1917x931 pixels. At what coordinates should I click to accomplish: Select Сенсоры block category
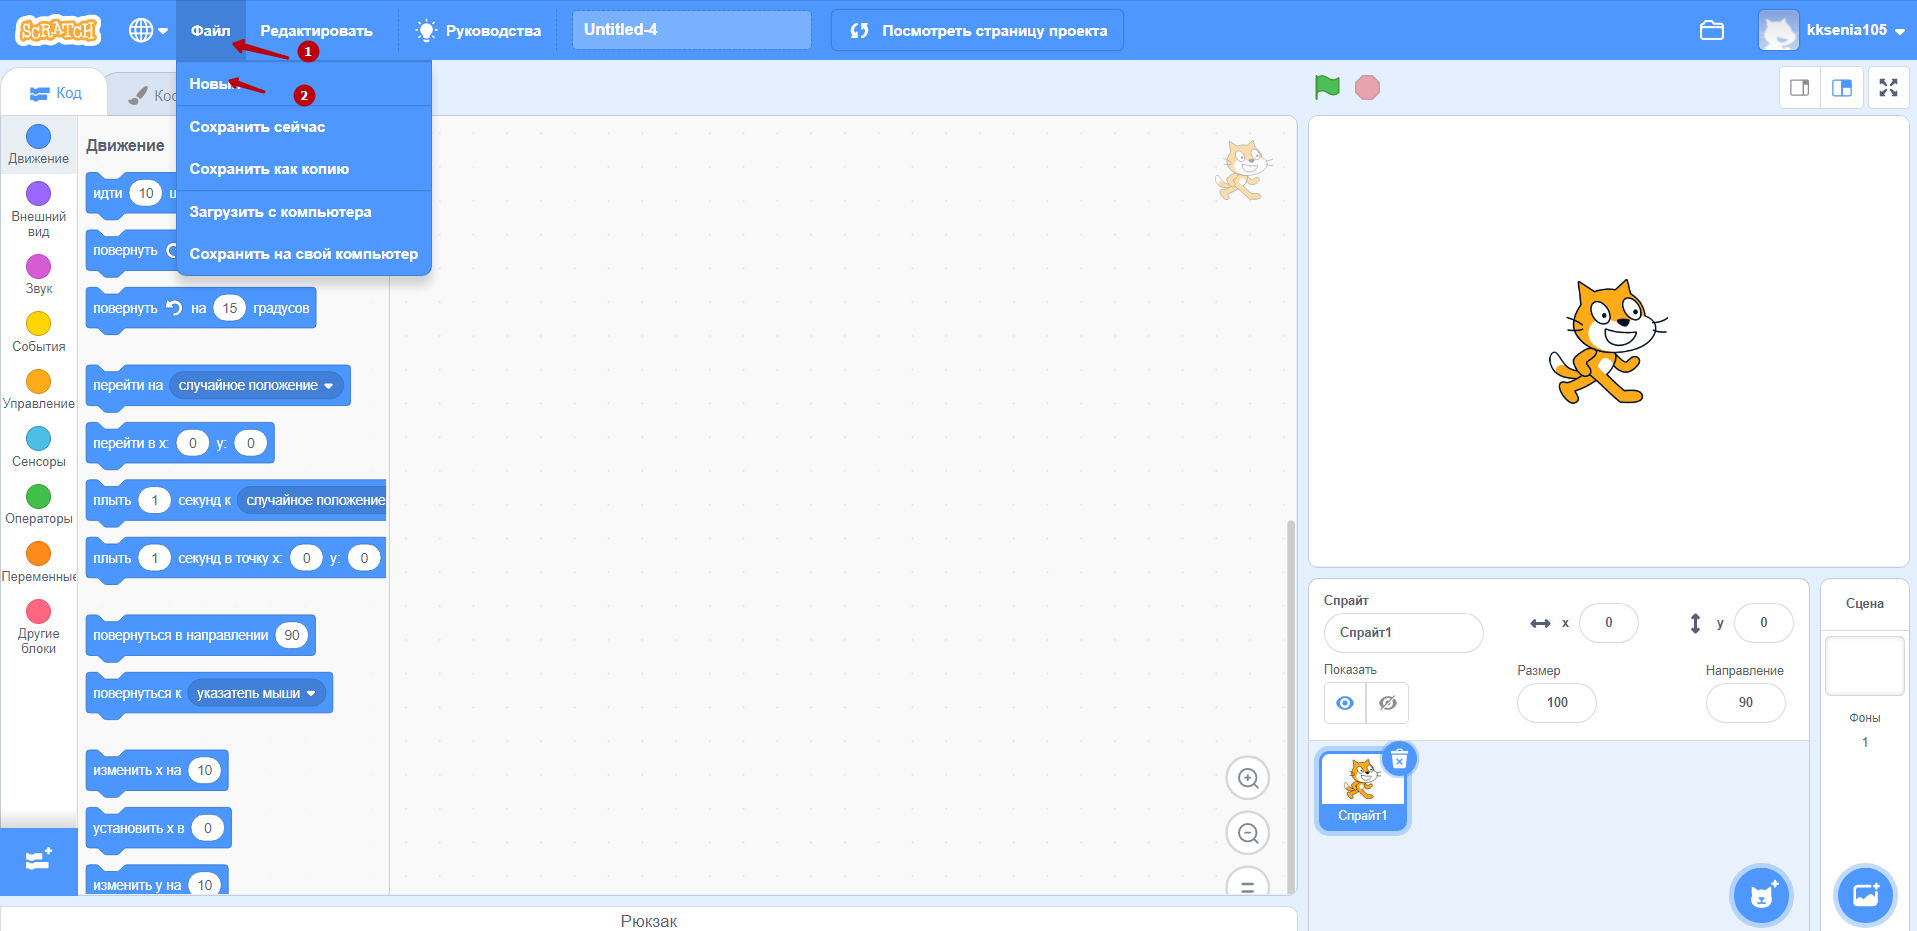(x=38, y=447)
